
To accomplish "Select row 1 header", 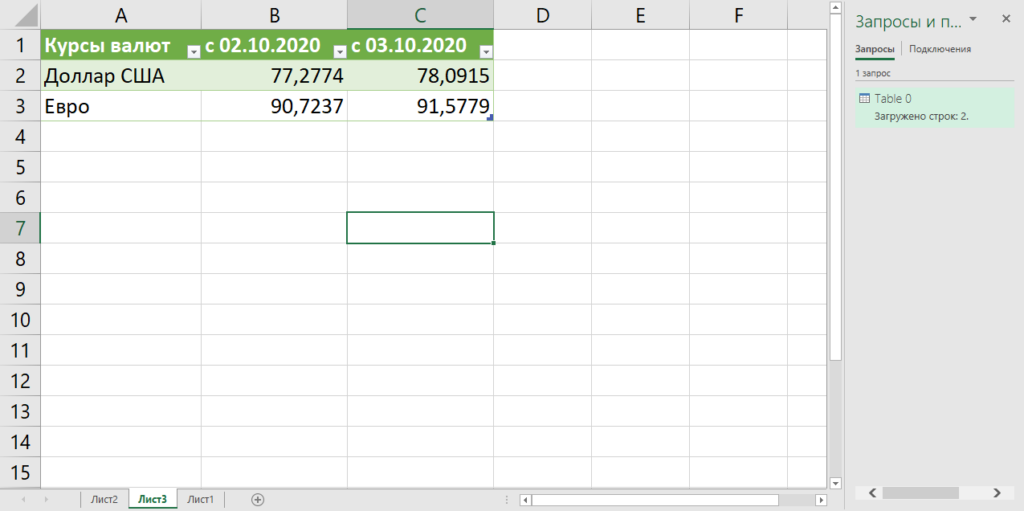I will coord(20,45).
